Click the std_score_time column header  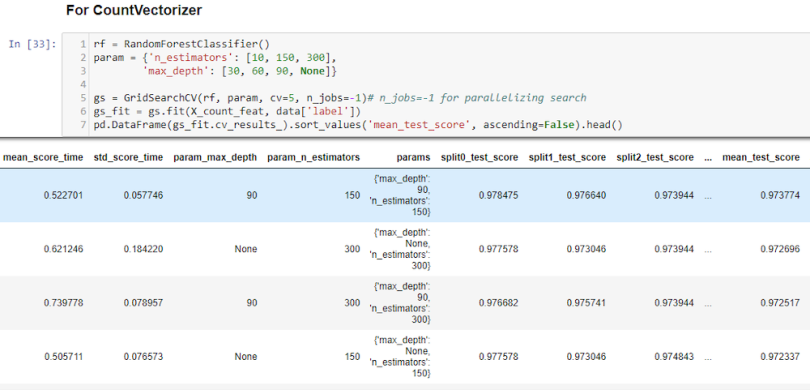tap(128, 158)
